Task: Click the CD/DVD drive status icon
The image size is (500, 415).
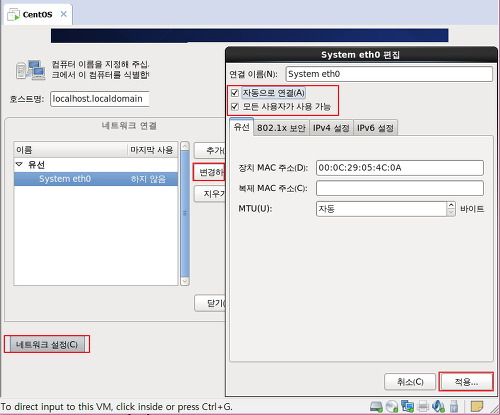Action: 392,406
